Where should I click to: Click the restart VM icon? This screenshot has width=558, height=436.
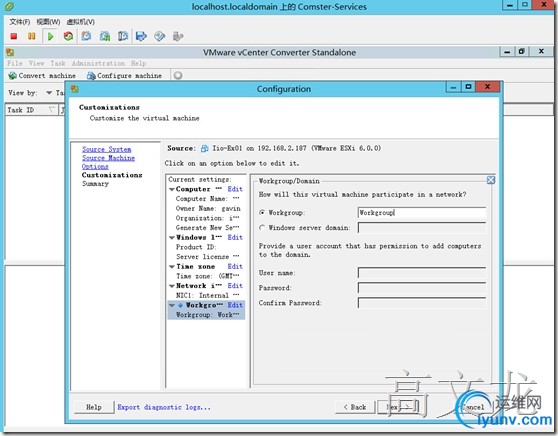(x=68, y=36)
